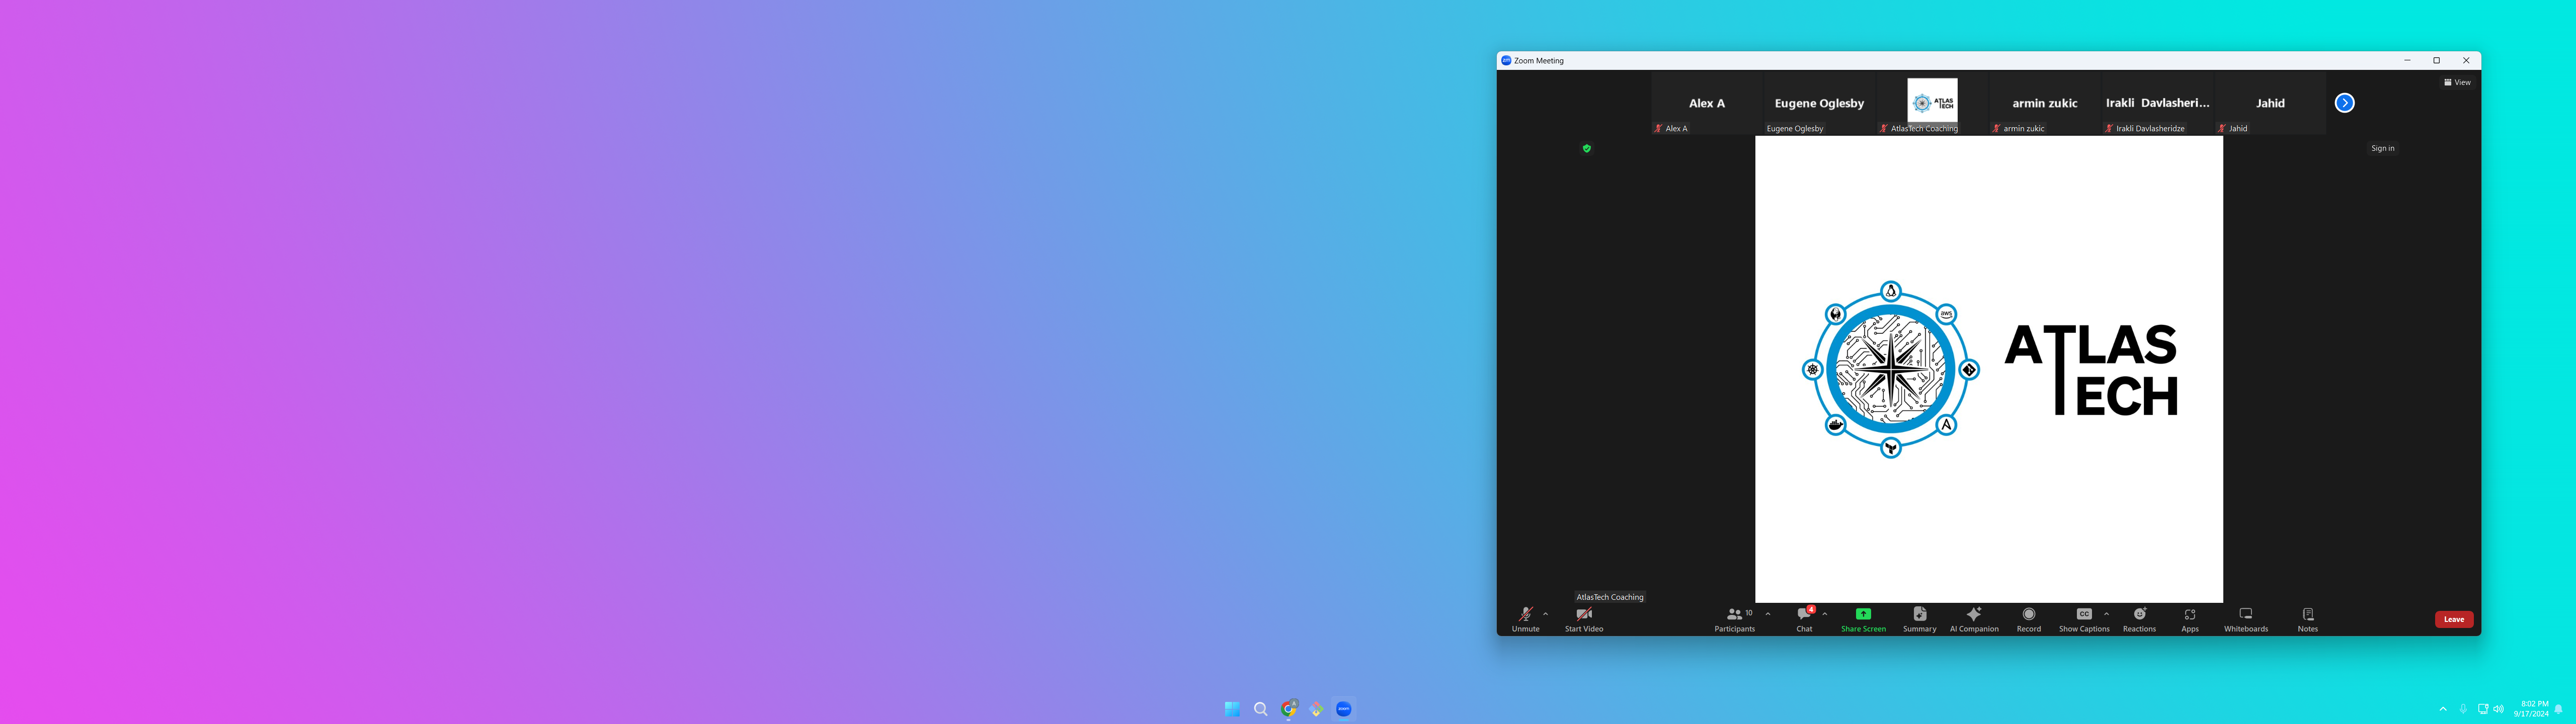The height and width of the screenshot is (724, 2576).
Task: Open Chat with unread messages
Action: [x=1804, y=618]
